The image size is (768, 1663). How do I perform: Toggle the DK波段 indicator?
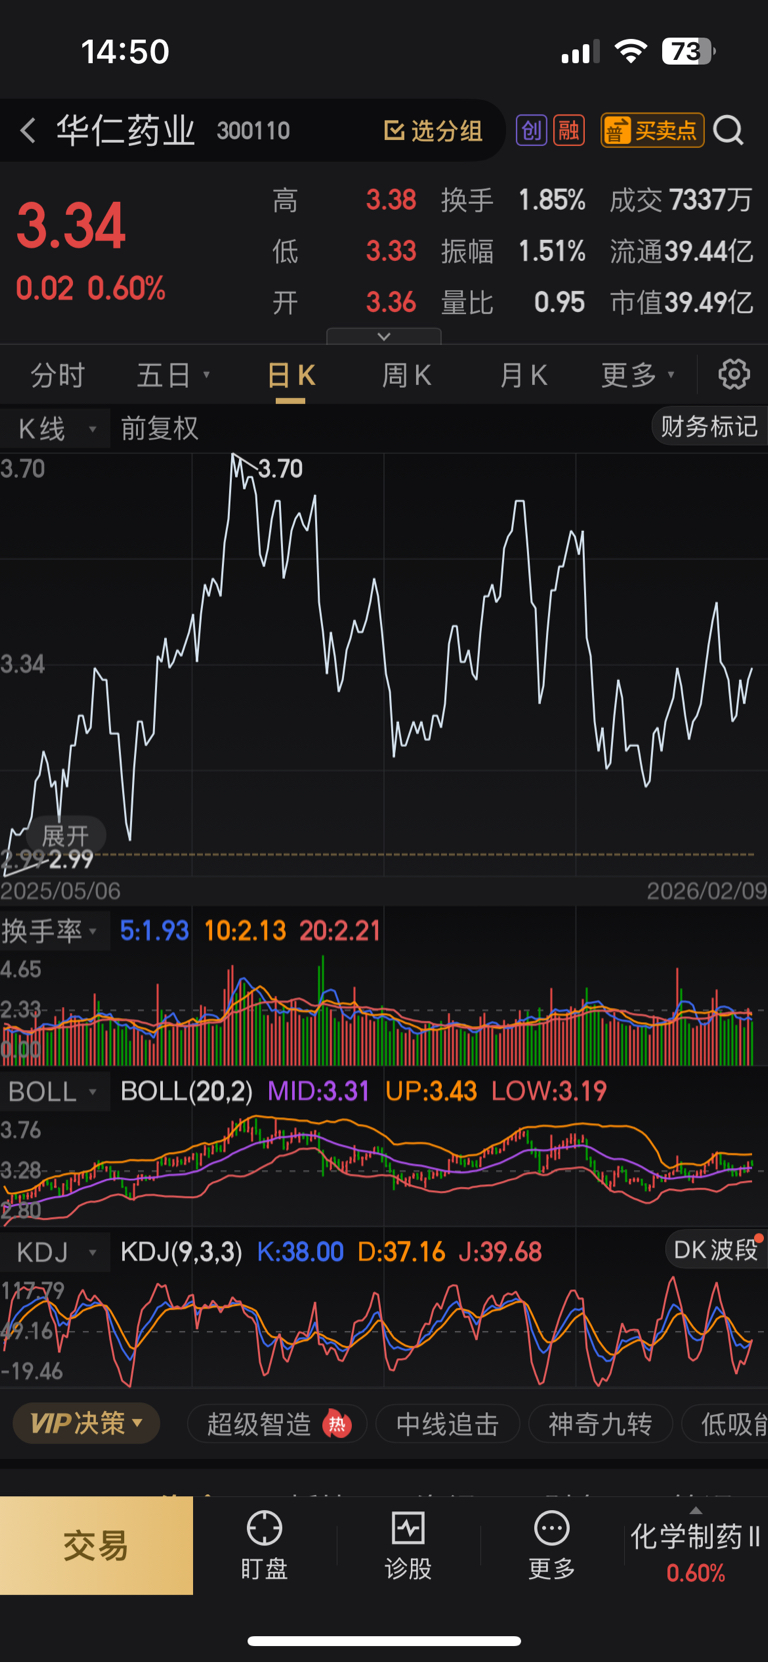(716, 1250)
